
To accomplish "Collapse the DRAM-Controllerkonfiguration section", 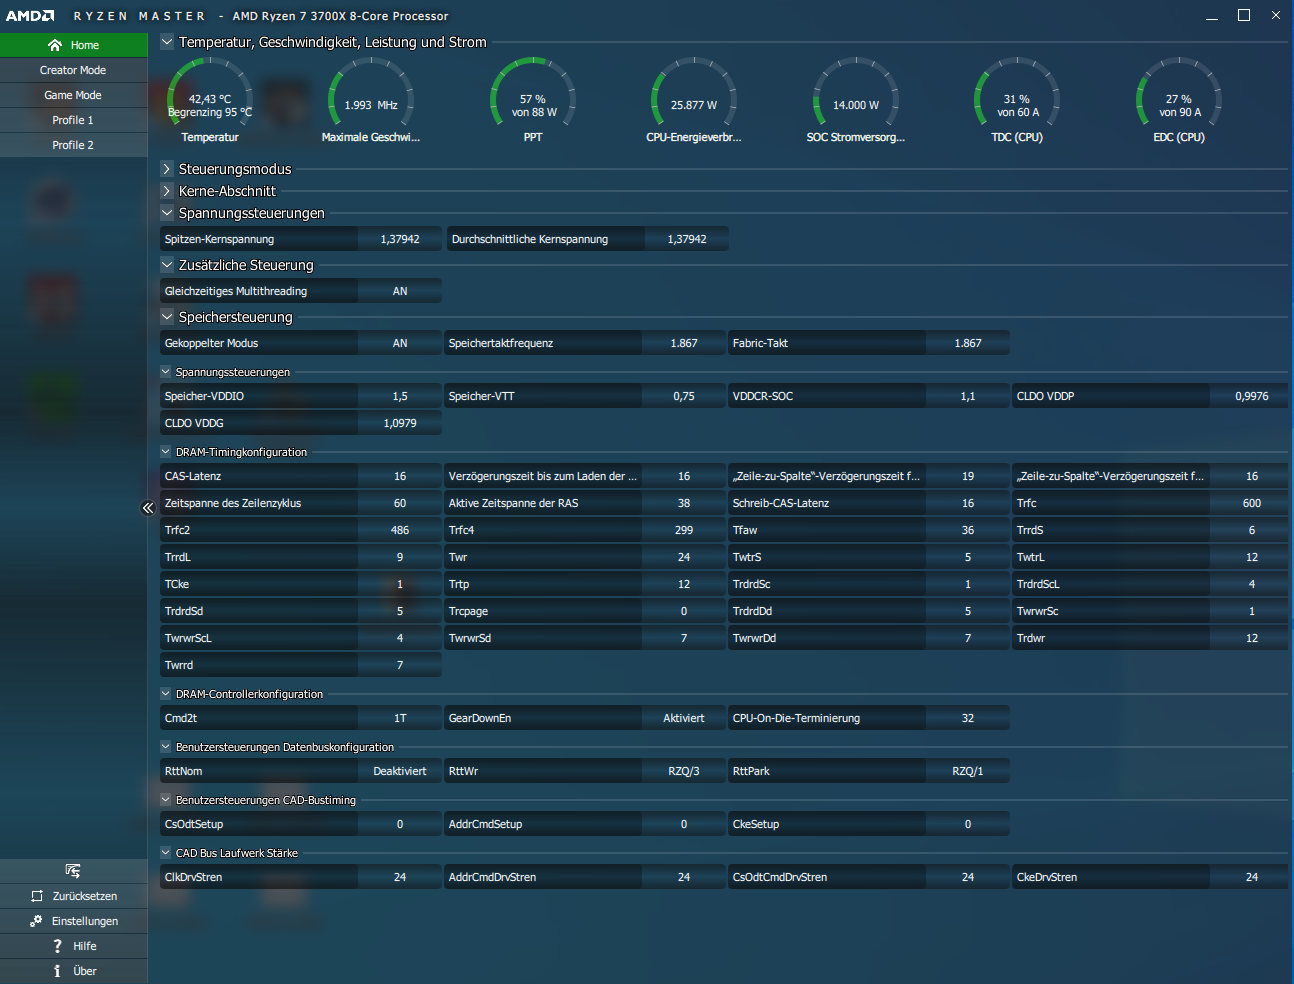I will pyautogui.click(x=166, y=694).
